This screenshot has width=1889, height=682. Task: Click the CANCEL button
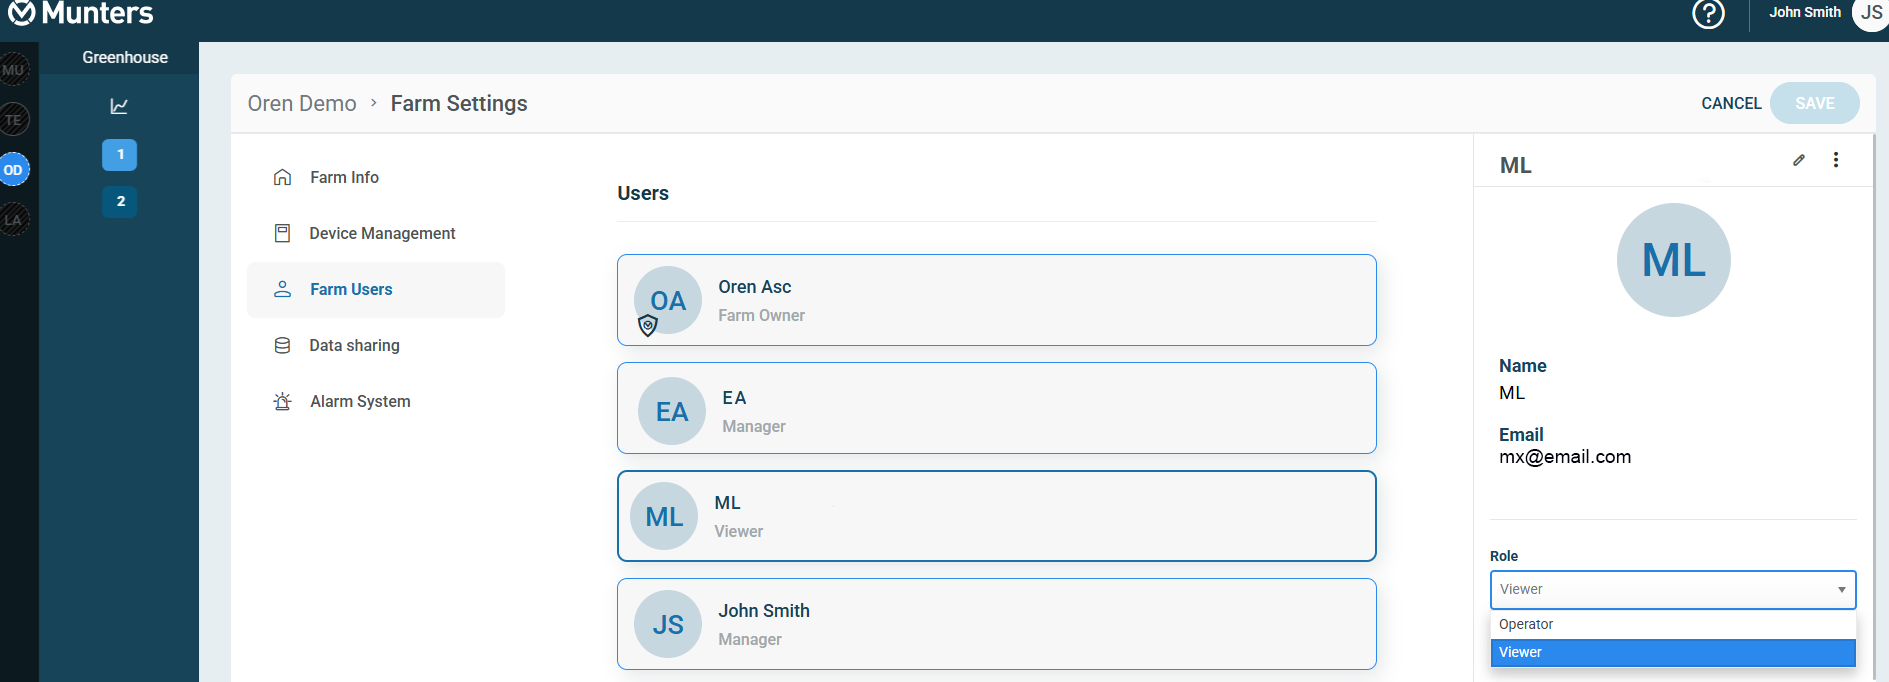click(x=1731, y=103)
